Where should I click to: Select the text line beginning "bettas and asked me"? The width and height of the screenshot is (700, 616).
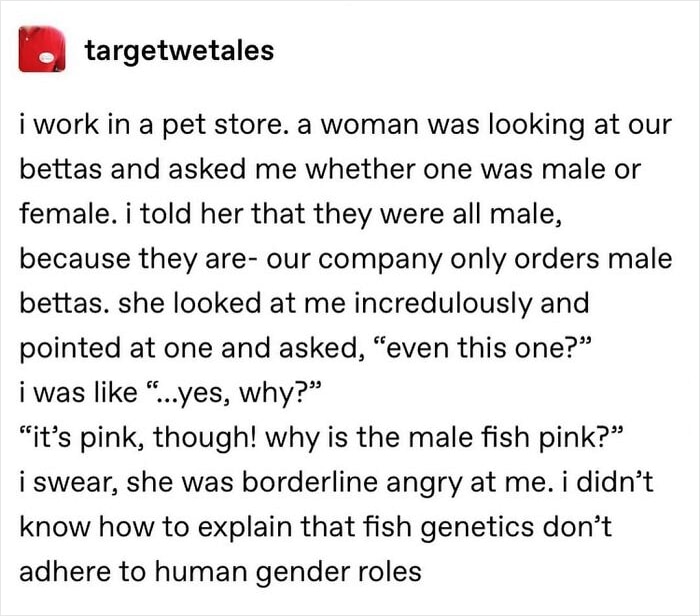click(330, 169)
